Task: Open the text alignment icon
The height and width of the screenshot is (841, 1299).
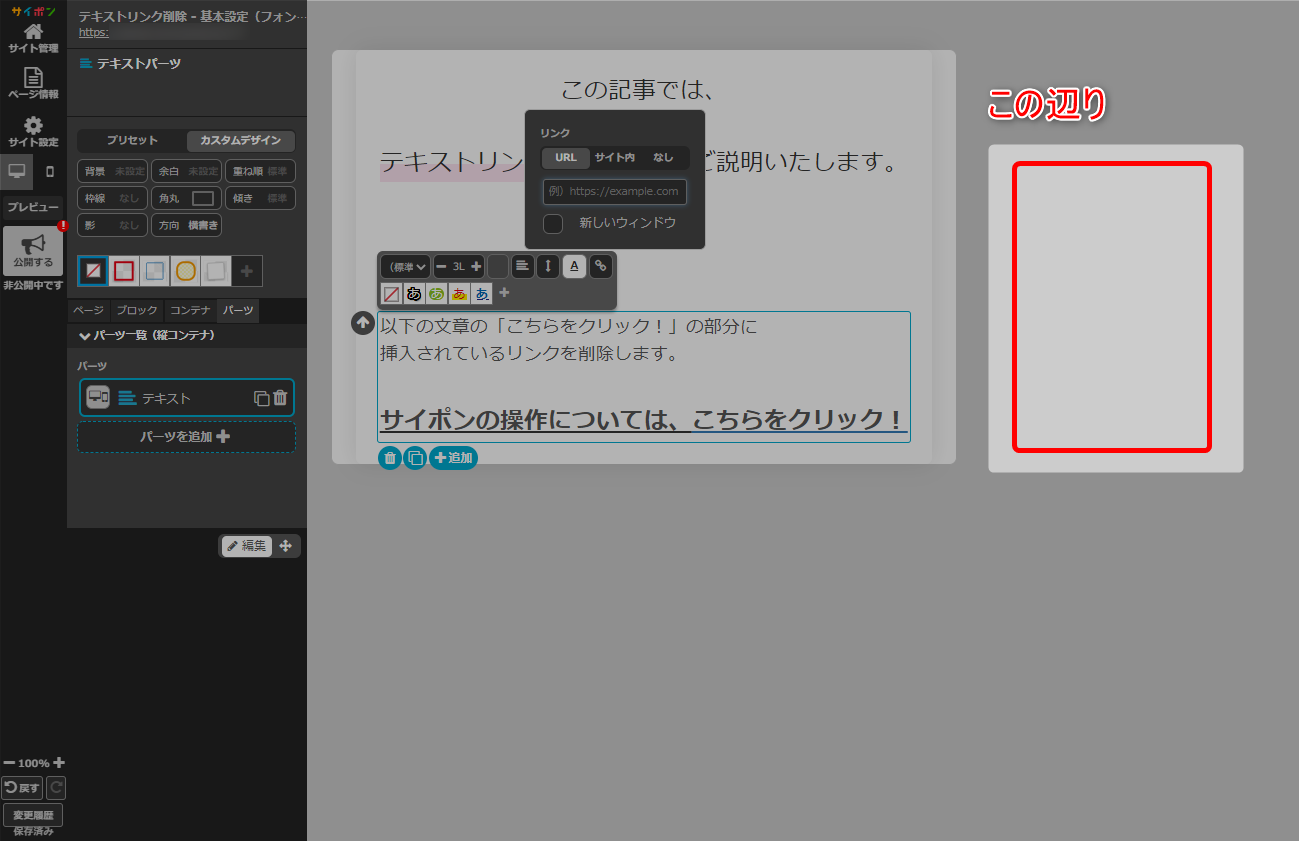Action: [523, 266]
